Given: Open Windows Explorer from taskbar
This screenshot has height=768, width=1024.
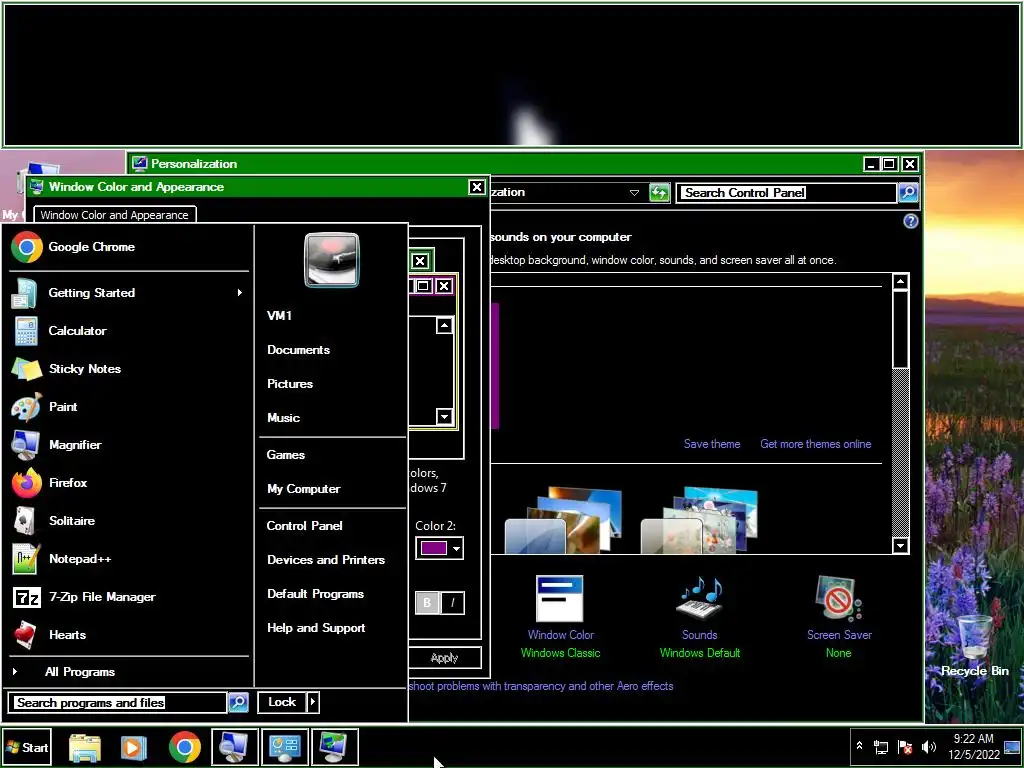Looking at the screenshot, I should [x=85, y=747].
